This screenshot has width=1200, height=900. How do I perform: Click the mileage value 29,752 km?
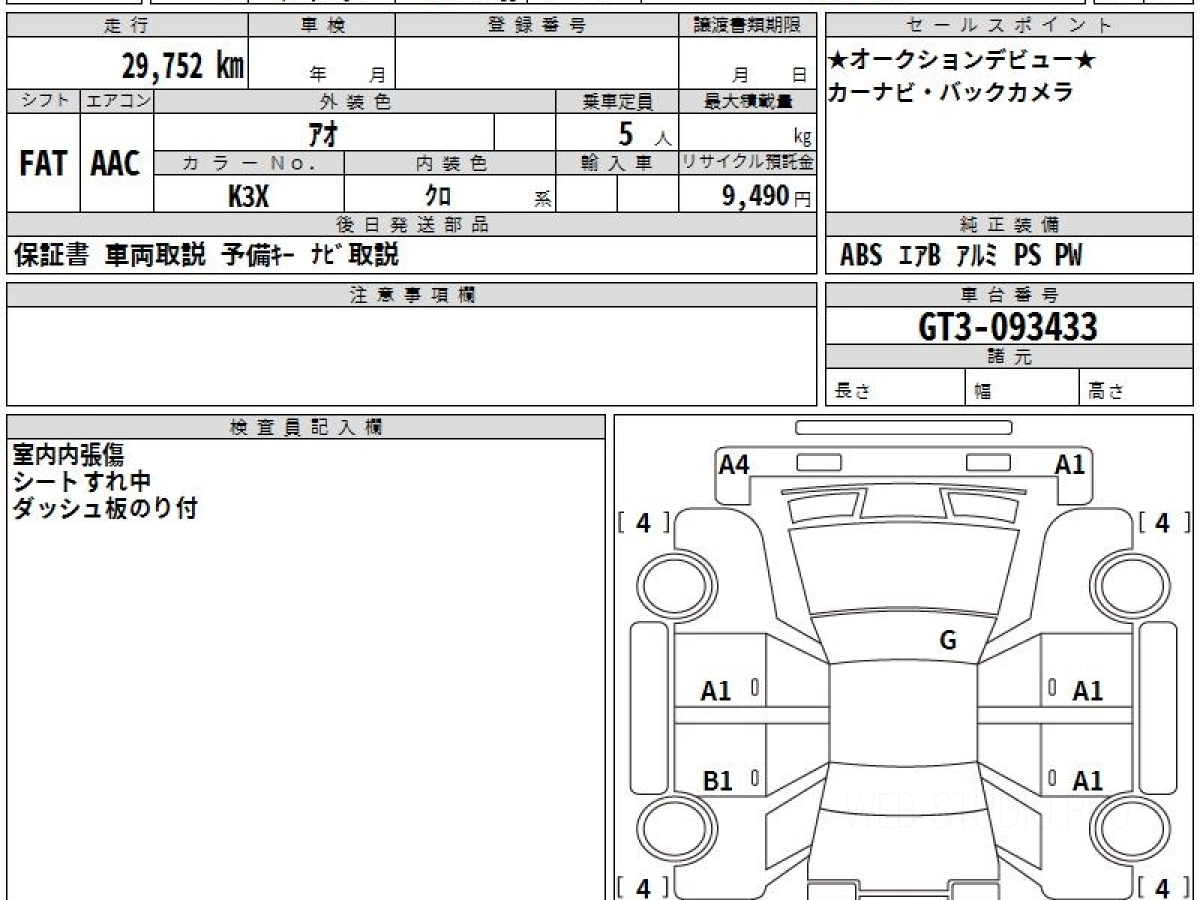(183, 66)
